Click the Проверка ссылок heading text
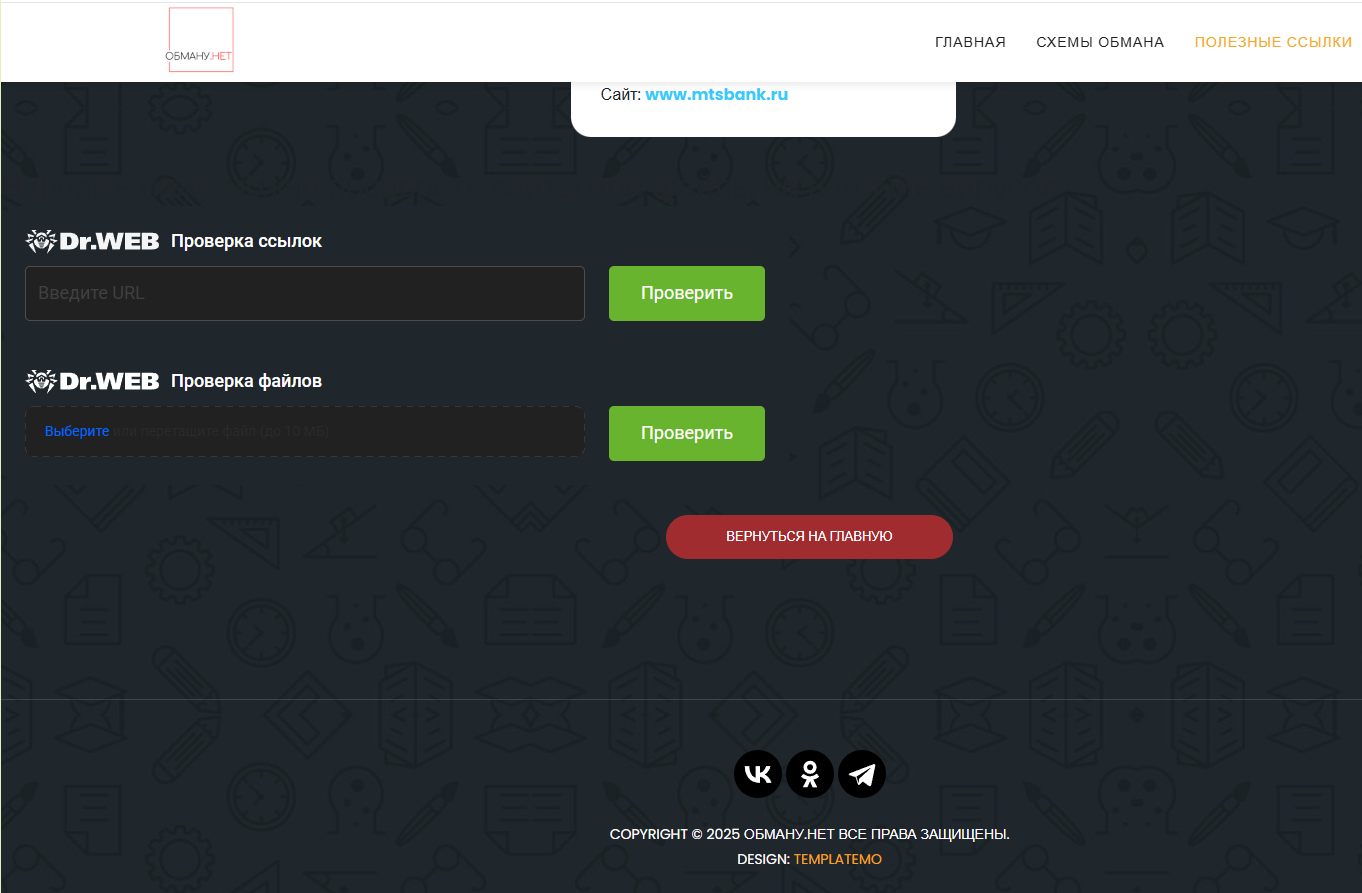The width and height of the screenshot is (1362, 893). [x=246, y=241]
